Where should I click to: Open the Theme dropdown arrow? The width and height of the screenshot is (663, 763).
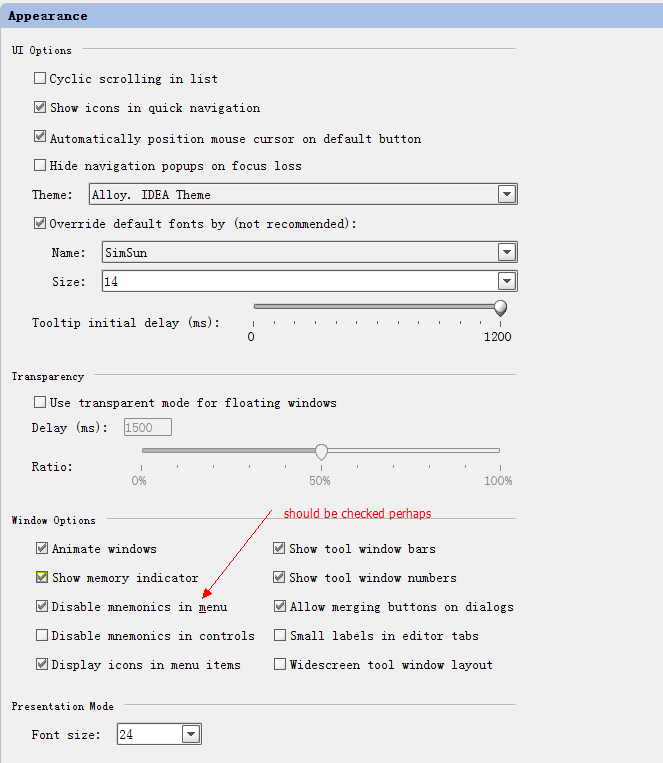[x=507, y=194]
